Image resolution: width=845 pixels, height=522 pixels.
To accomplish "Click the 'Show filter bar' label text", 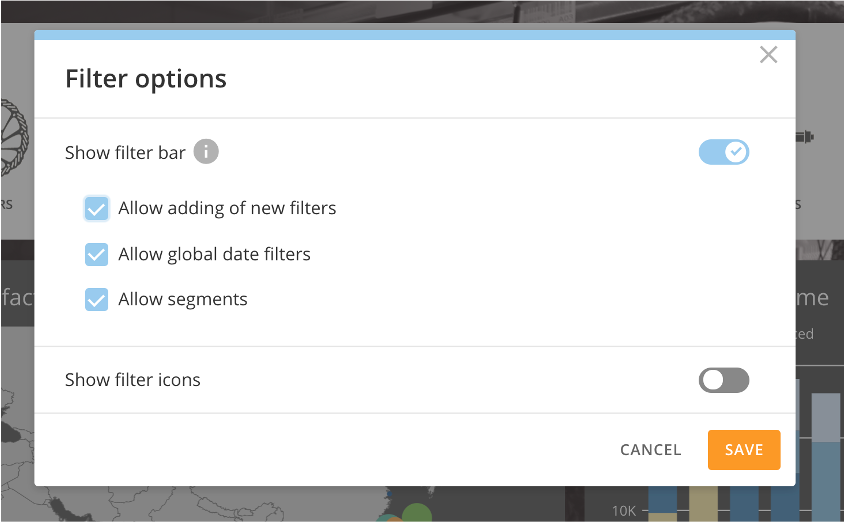I will 125,153.
